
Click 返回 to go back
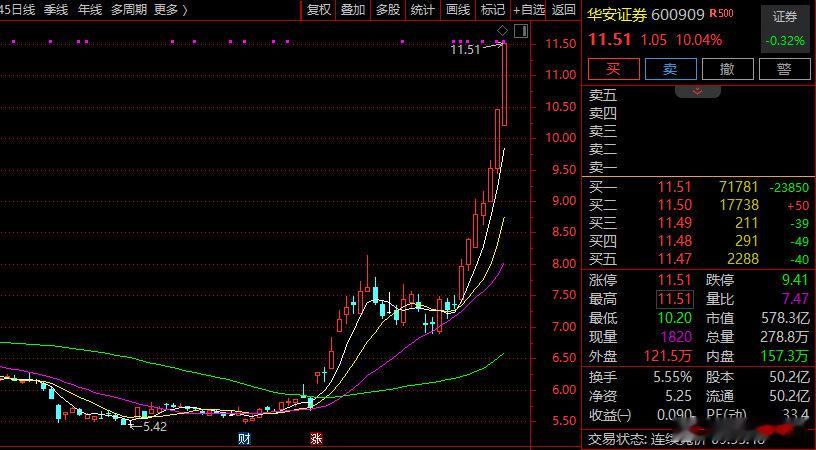(564, 10)
